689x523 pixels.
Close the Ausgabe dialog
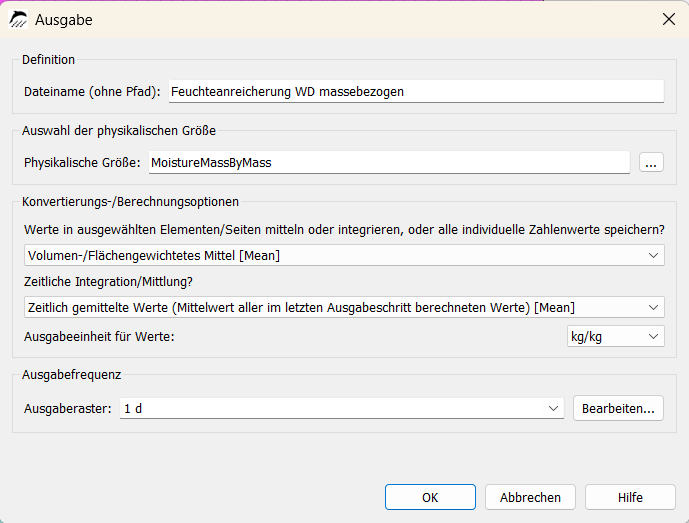[669, 19]
